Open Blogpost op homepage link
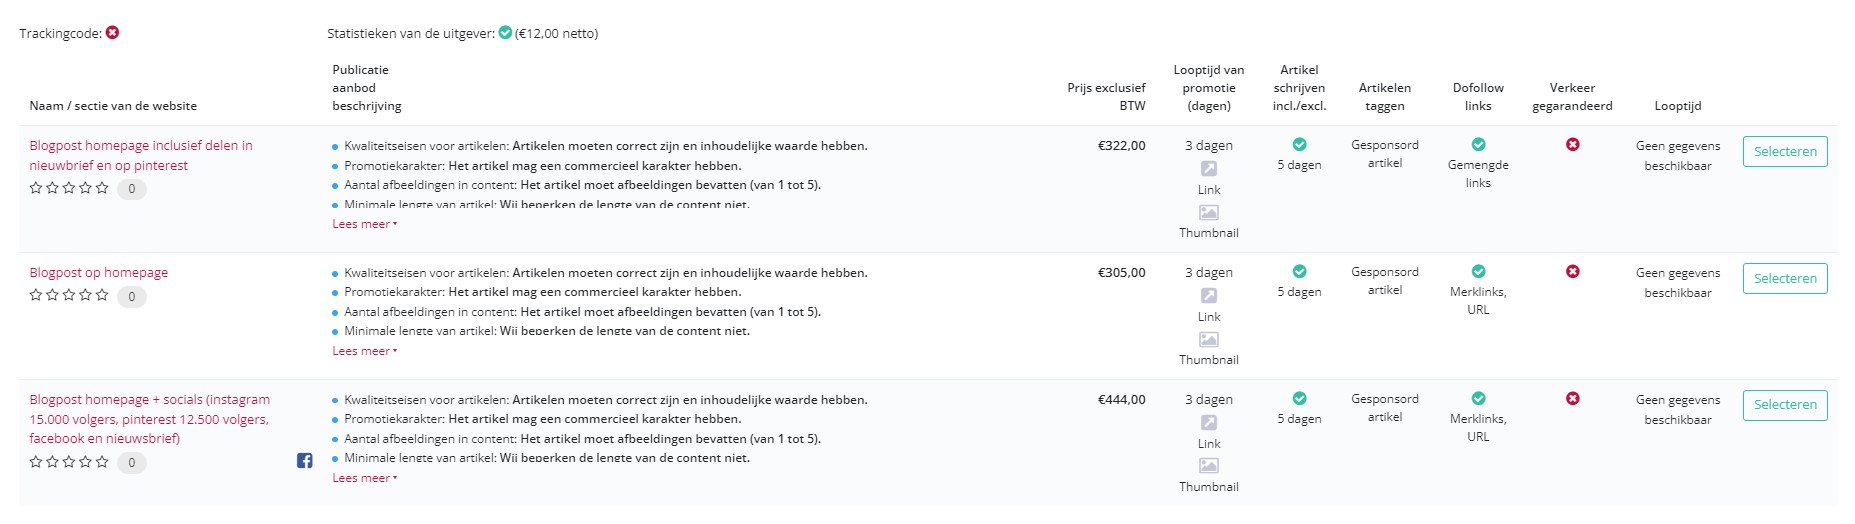 click(x=99, y=272)
